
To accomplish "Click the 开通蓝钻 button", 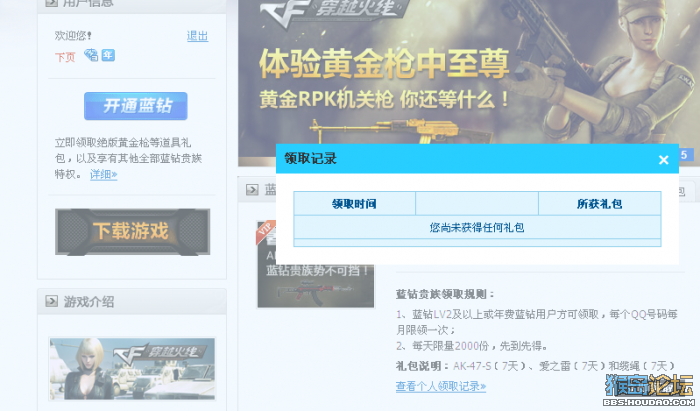I will [136, 106].
